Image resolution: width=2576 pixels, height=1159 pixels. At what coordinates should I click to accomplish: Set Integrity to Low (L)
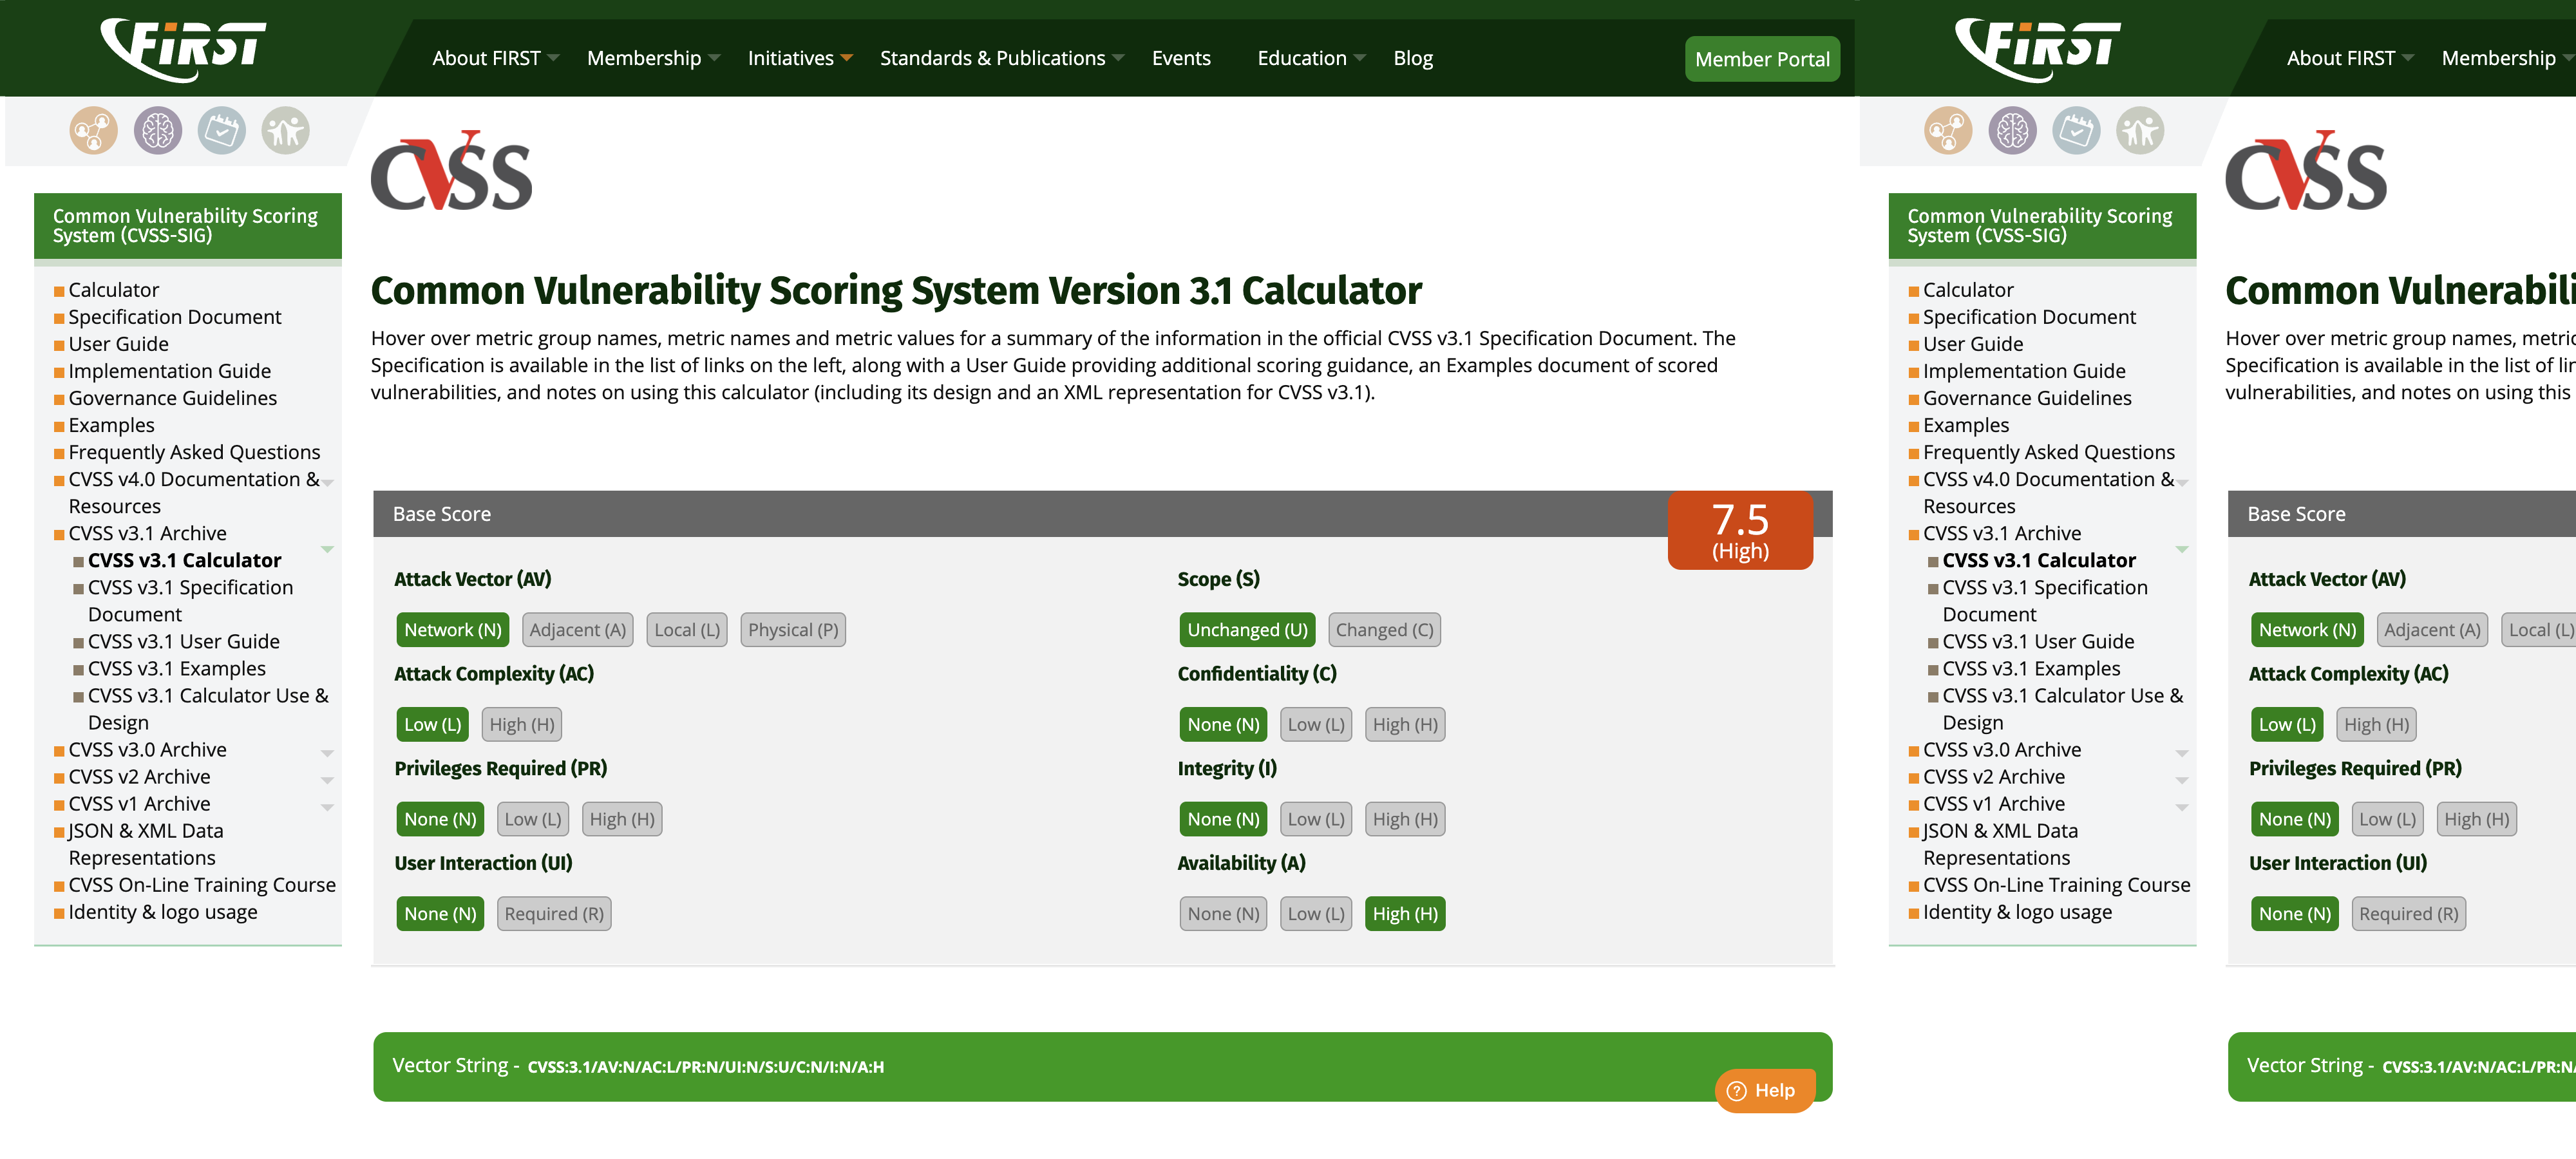click(1316, 819)
